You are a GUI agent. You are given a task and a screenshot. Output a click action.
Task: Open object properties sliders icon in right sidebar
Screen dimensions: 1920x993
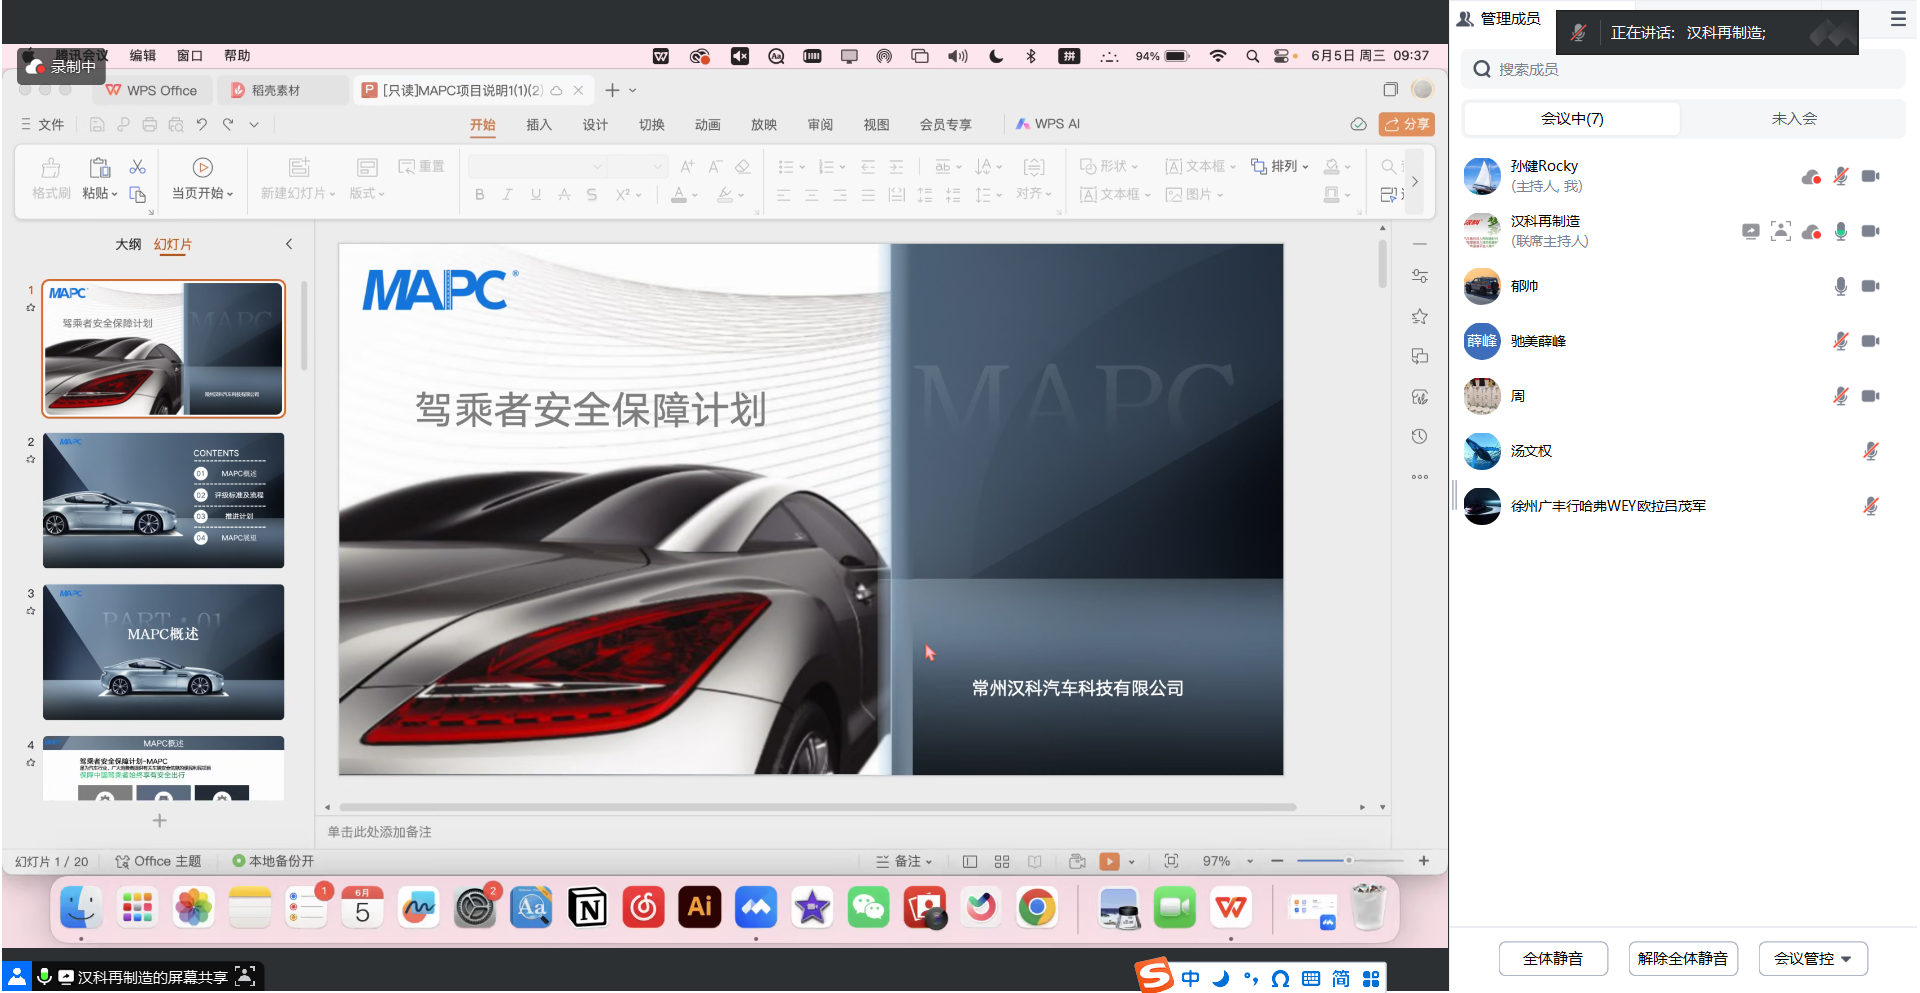pyautogui.click(x=1420, y=277)
